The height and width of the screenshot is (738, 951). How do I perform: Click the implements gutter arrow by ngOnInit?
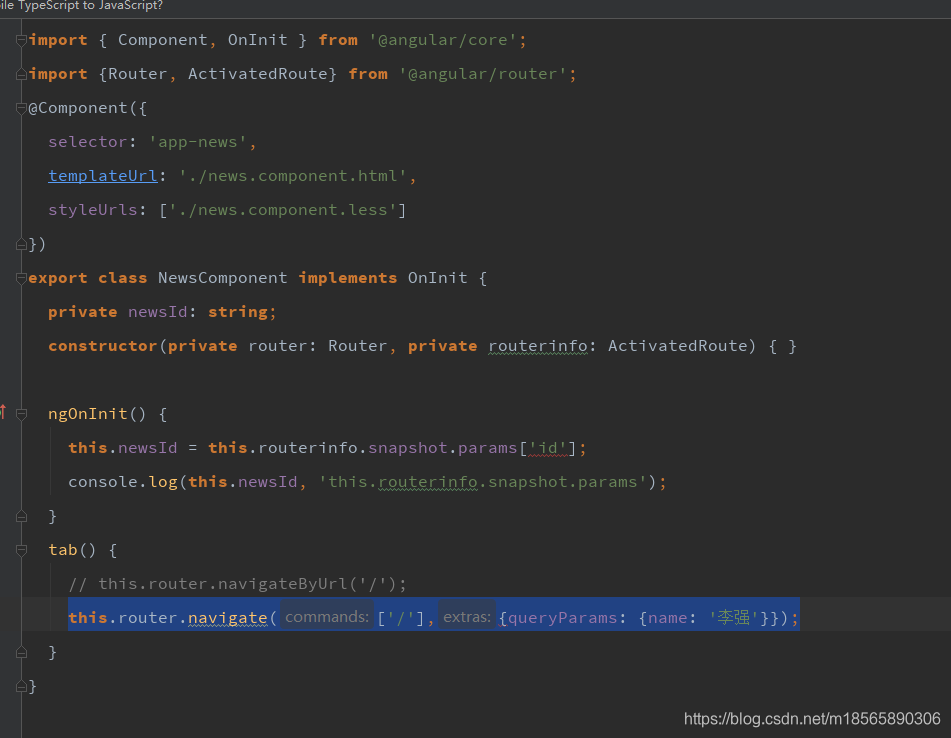coord(3,412)
